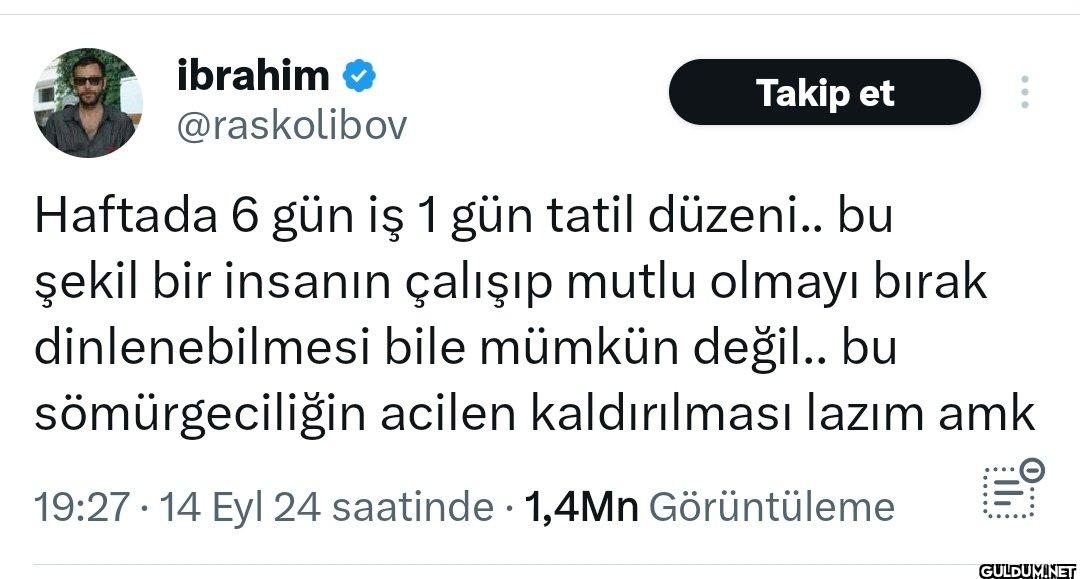
Task: Open the 19:27 timestamp link
Action: [81, 507]
